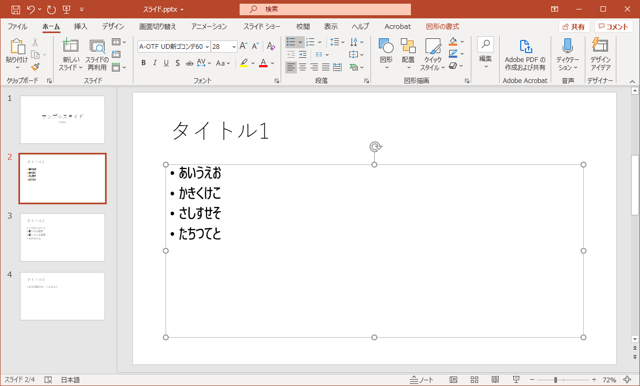
Task: Click the Comments (コメント) button
Action: coord(613,27)
